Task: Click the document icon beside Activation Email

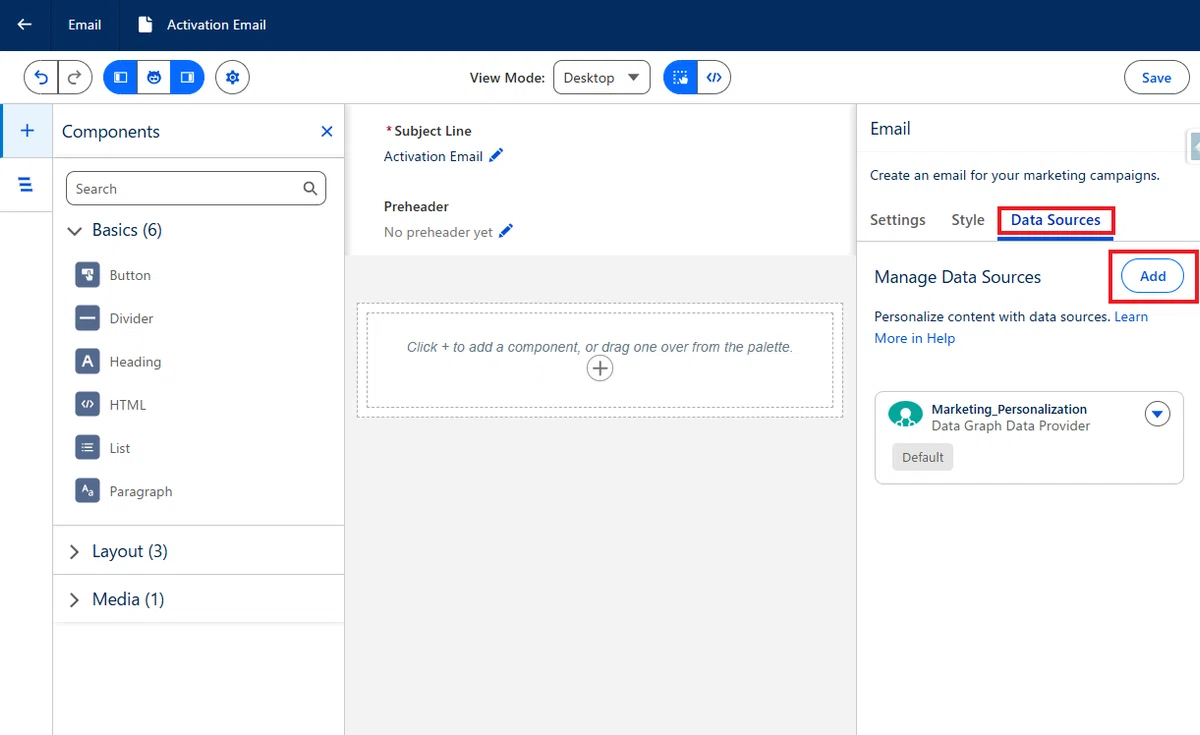Action: tap(146, 25)
